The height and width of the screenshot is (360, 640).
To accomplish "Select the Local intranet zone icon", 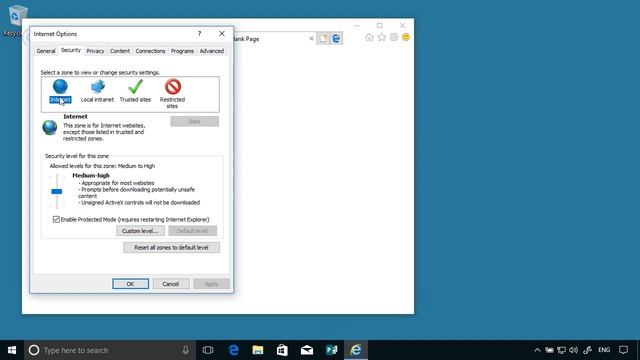I will pos(98,87).
